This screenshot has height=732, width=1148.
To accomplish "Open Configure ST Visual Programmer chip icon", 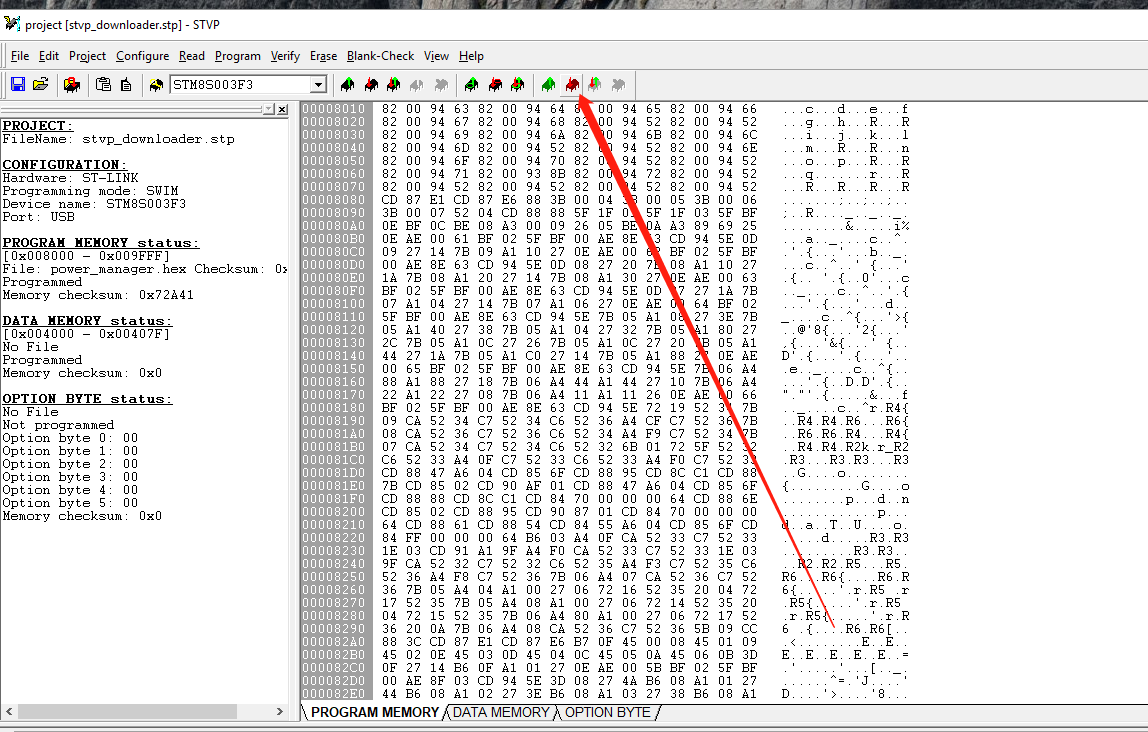I will point(156,85).
